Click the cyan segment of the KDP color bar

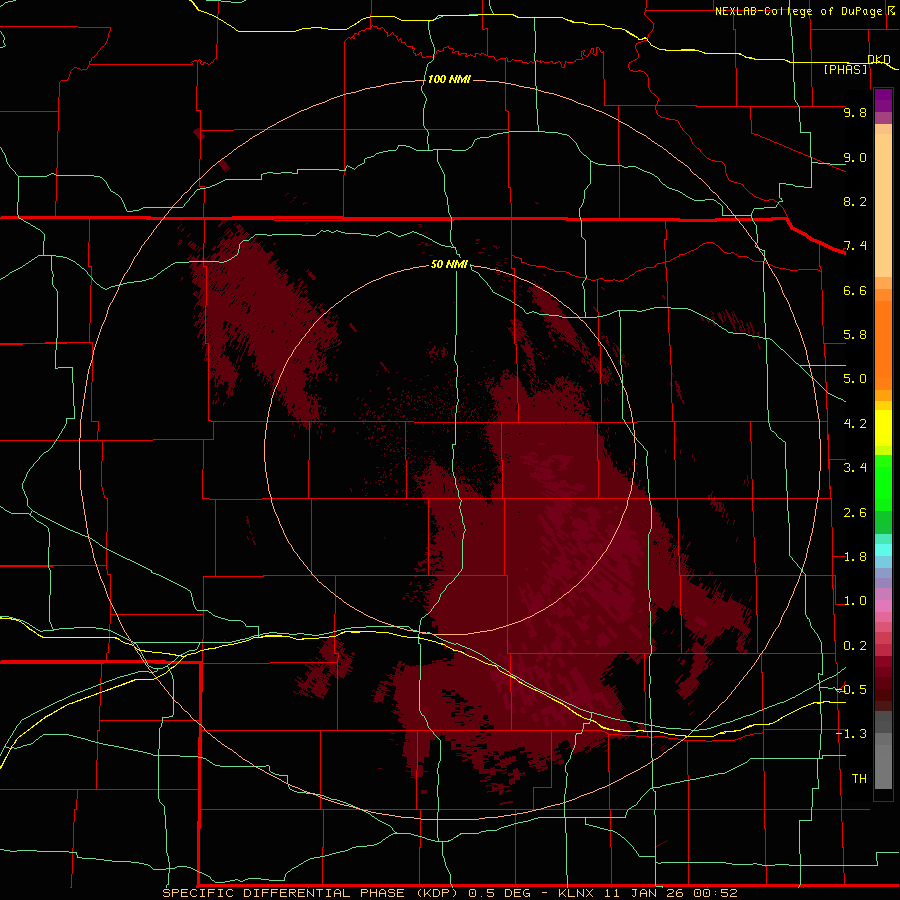[883, 550]
